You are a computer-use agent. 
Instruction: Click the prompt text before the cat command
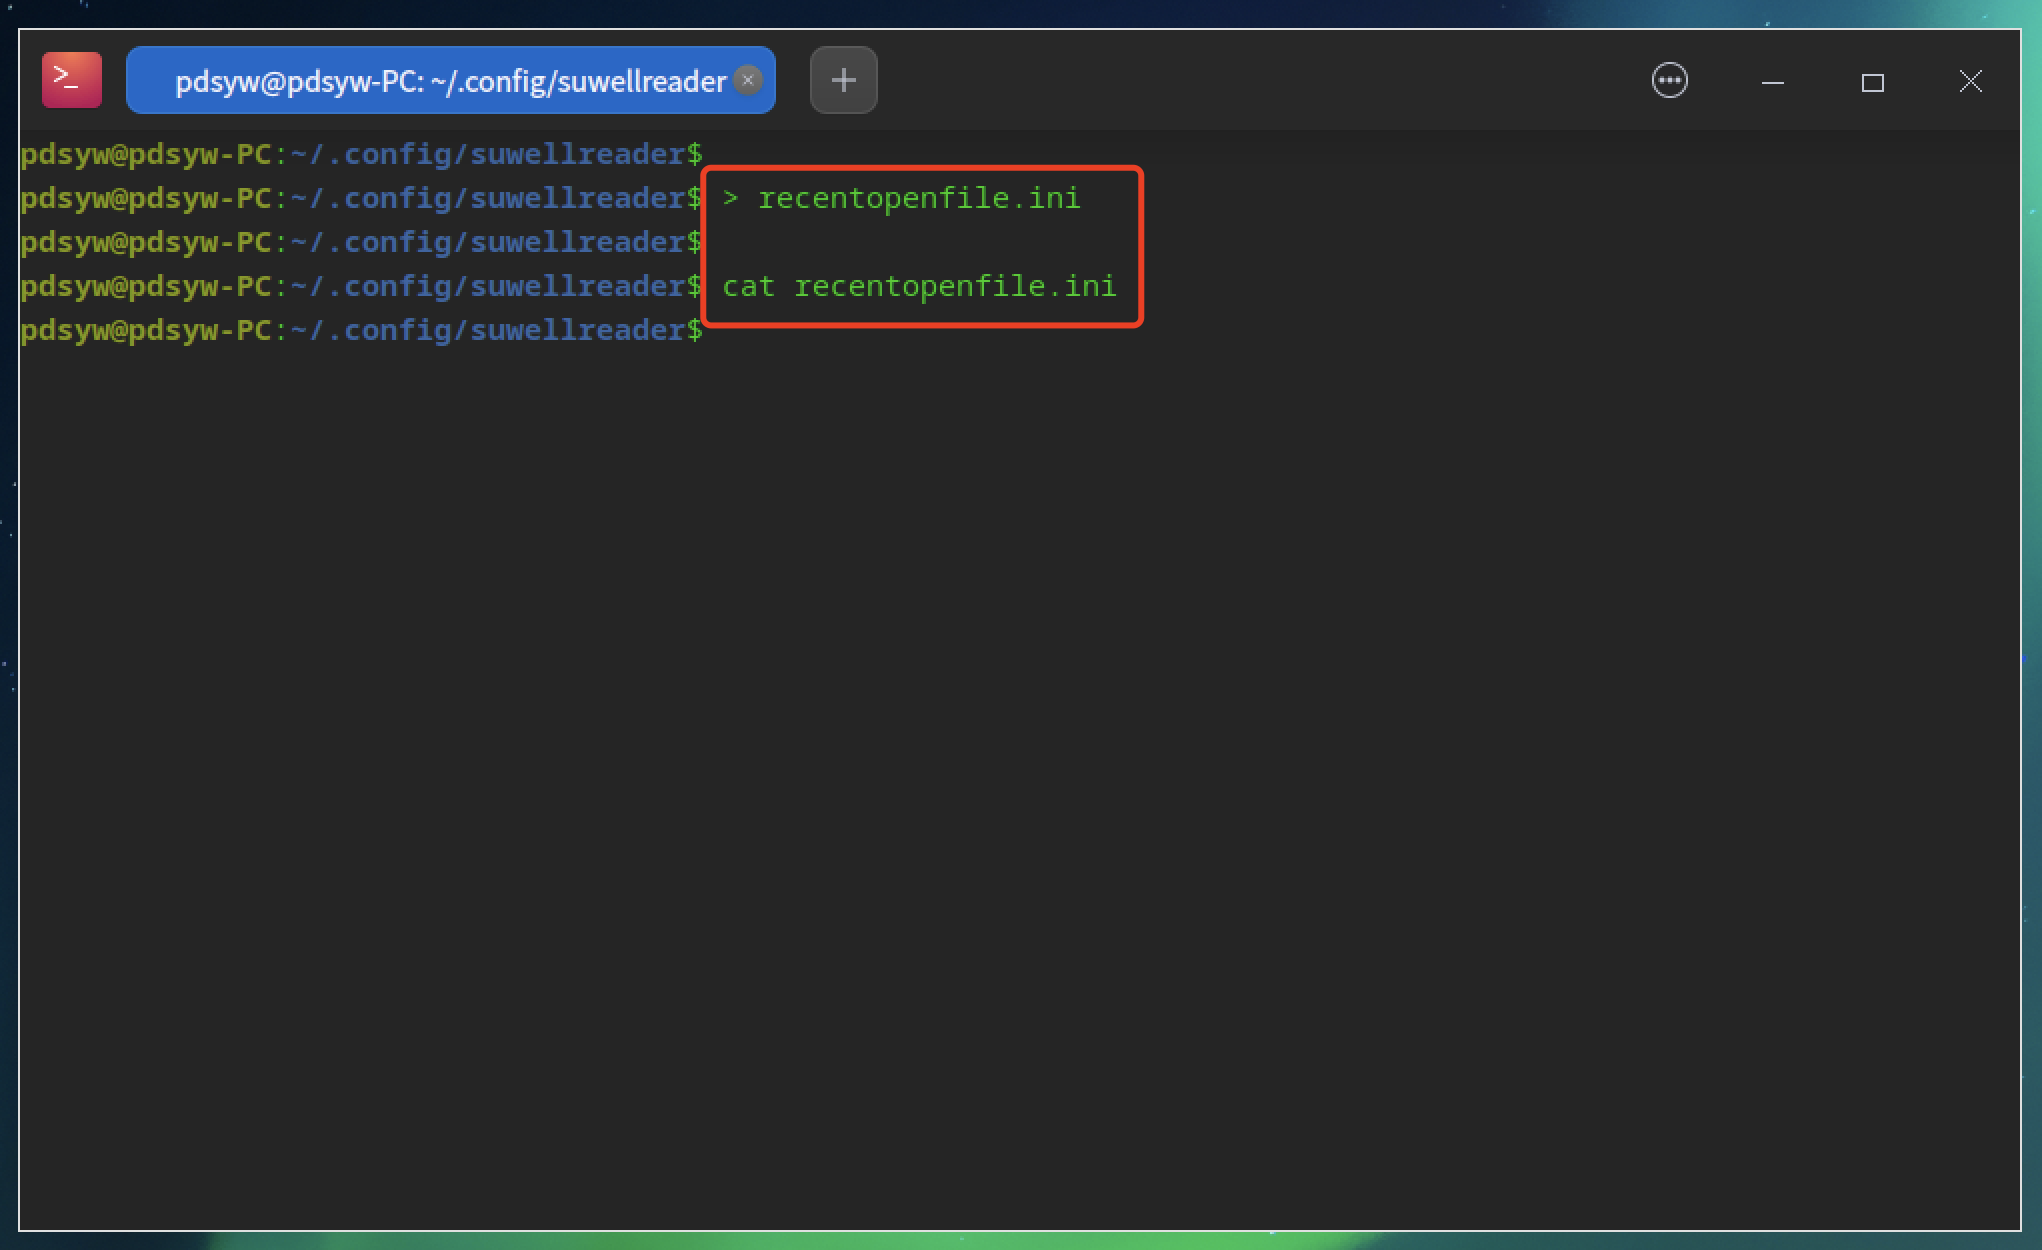click(x=360, y=286)
